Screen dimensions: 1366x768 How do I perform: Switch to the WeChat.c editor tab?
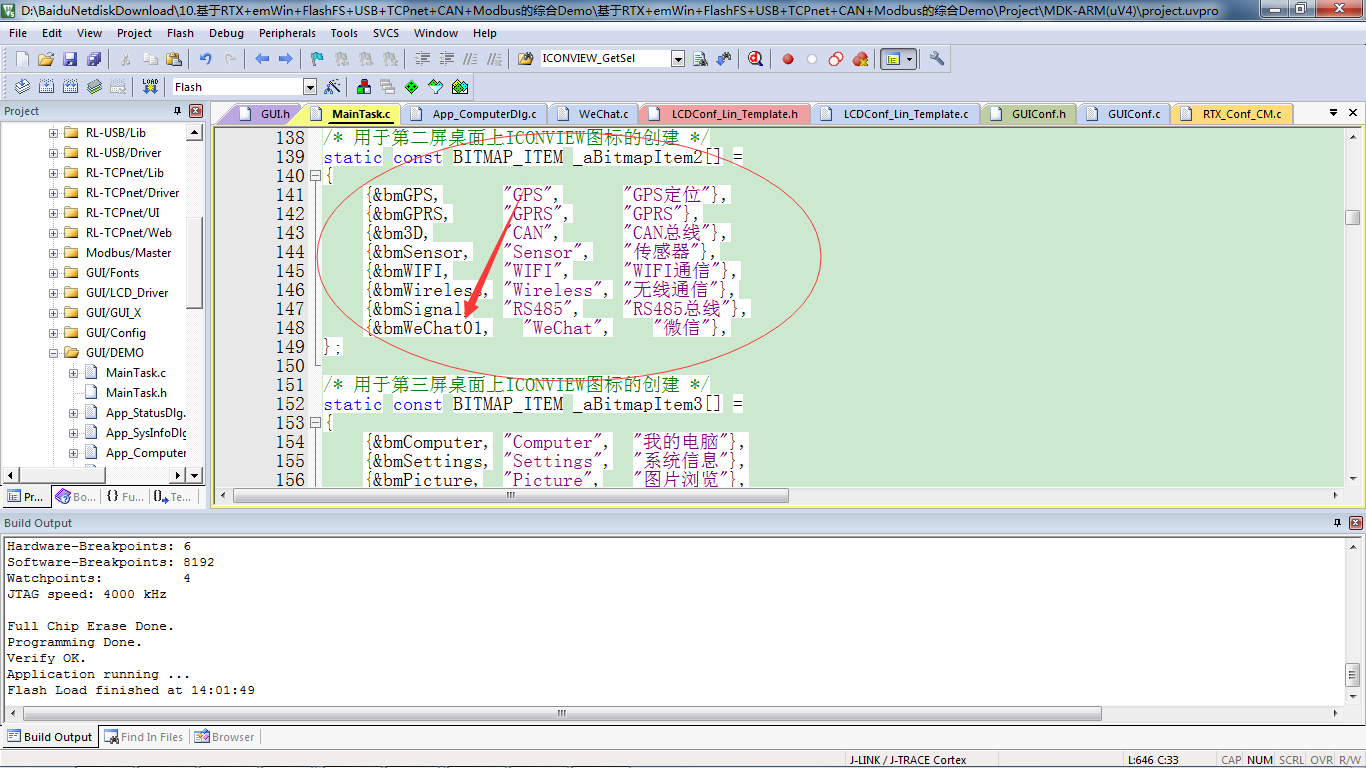[594, 114]
